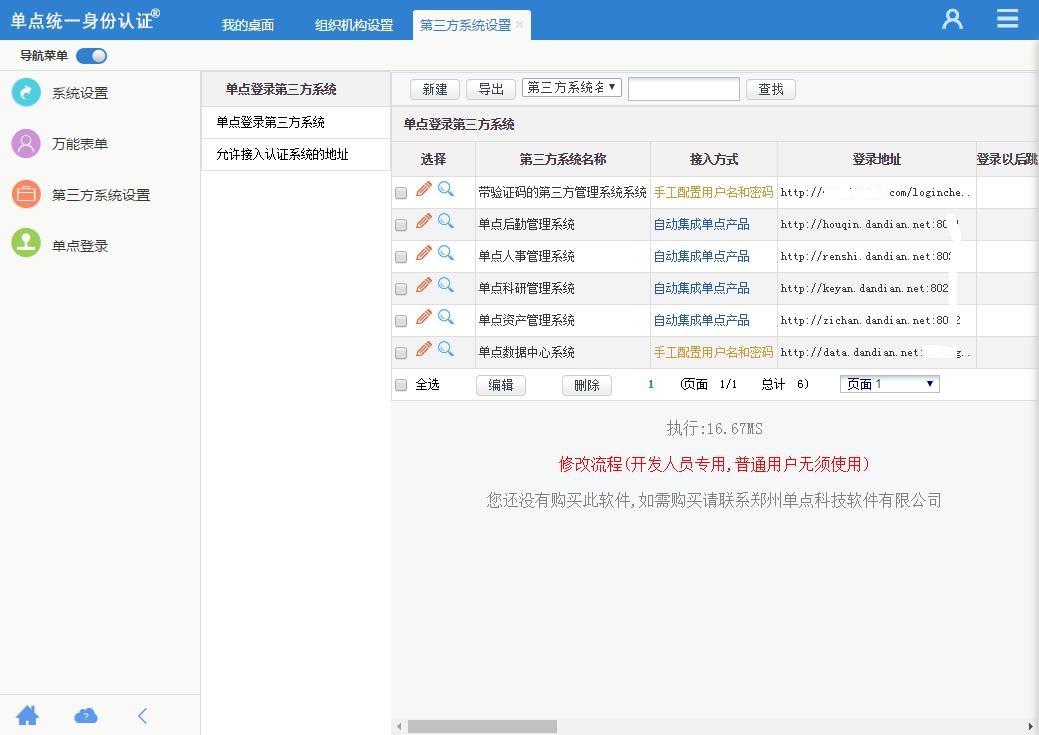1039x735 pixels.
Task: Open the 第三方系统名 search field dropdown
Action: [x=572, y=87]
